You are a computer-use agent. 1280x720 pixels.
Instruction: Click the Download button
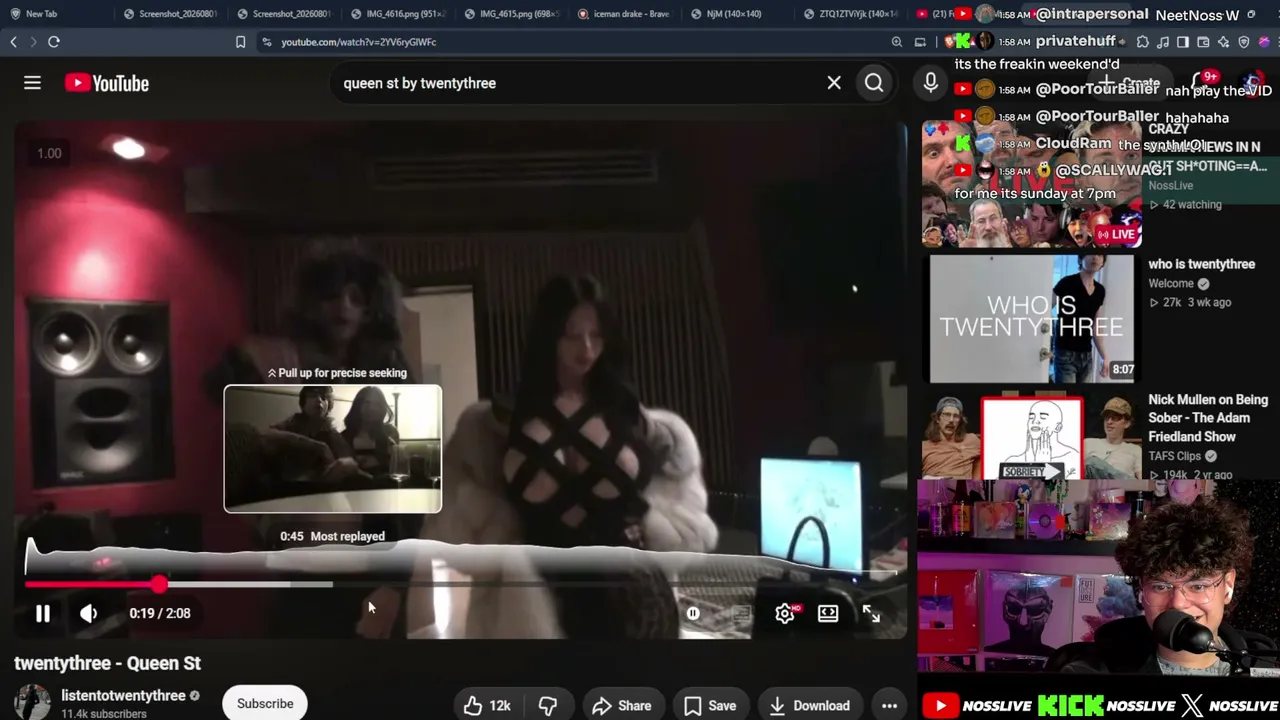810,706
